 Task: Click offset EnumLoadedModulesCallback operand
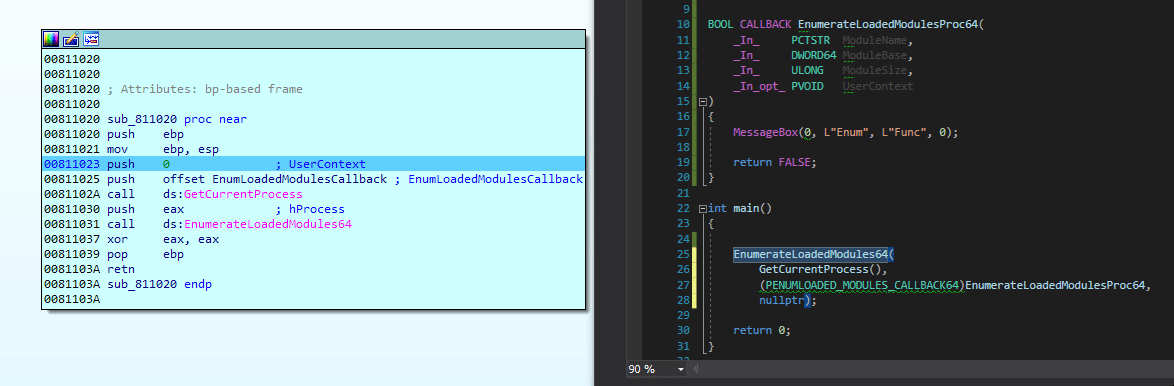point(275,179)
